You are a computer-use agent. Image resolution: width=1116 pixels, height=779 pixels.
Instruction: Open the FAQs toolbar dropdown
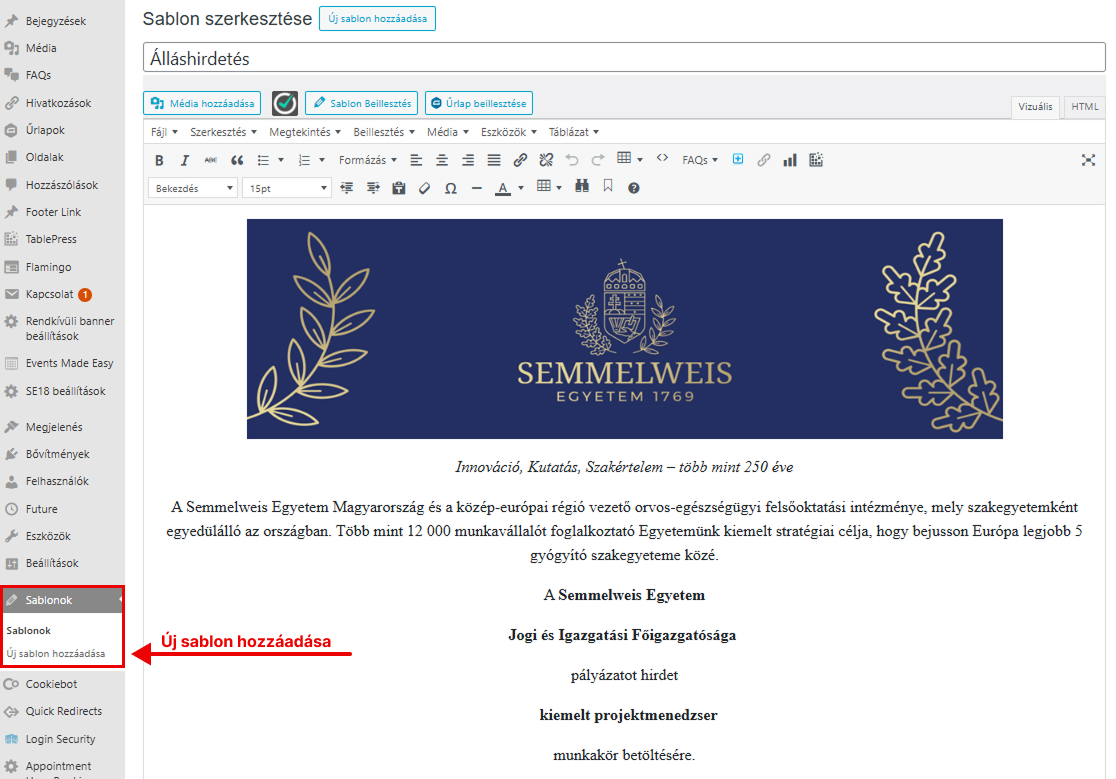click(x=700, y=161)
